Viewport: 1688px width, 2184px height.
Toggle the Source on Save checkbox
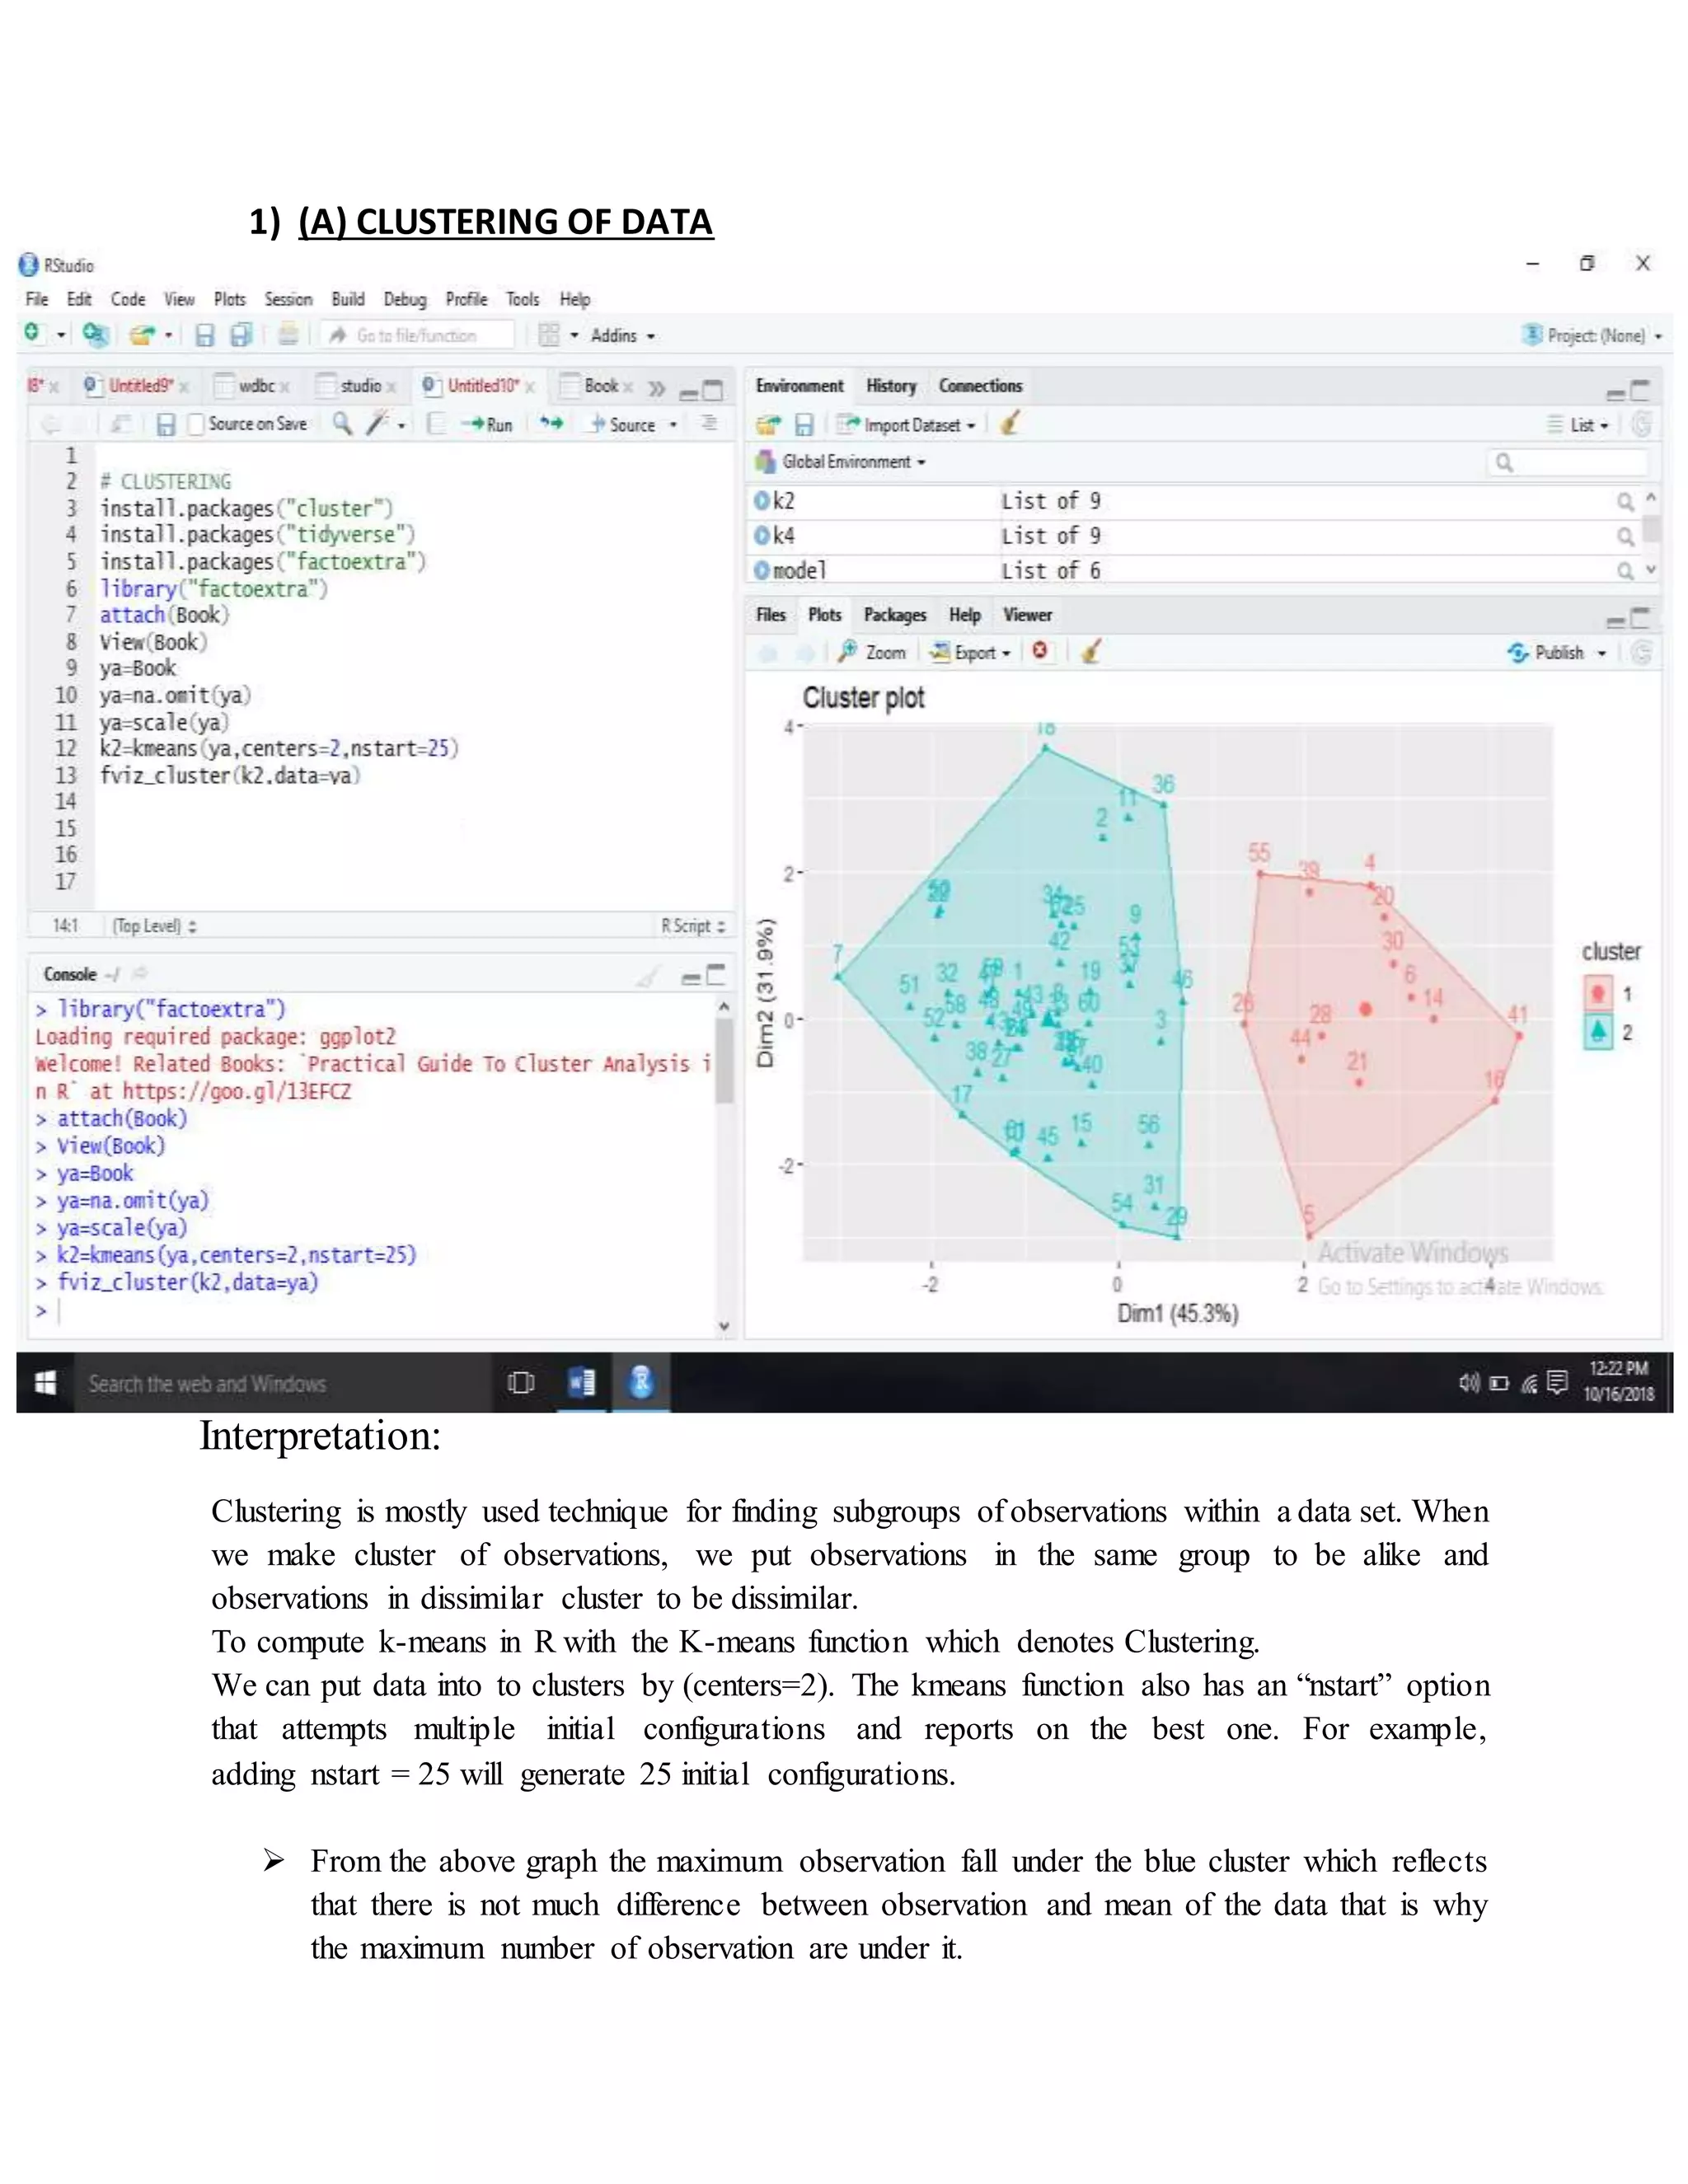pos(196,425)
